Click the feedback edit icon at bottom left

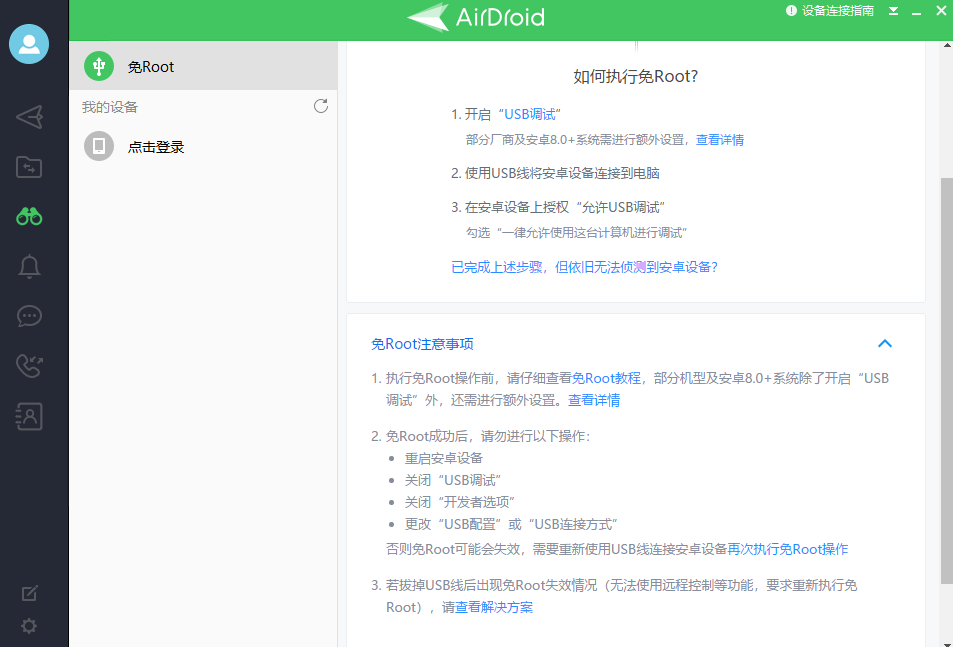(30, 593)
